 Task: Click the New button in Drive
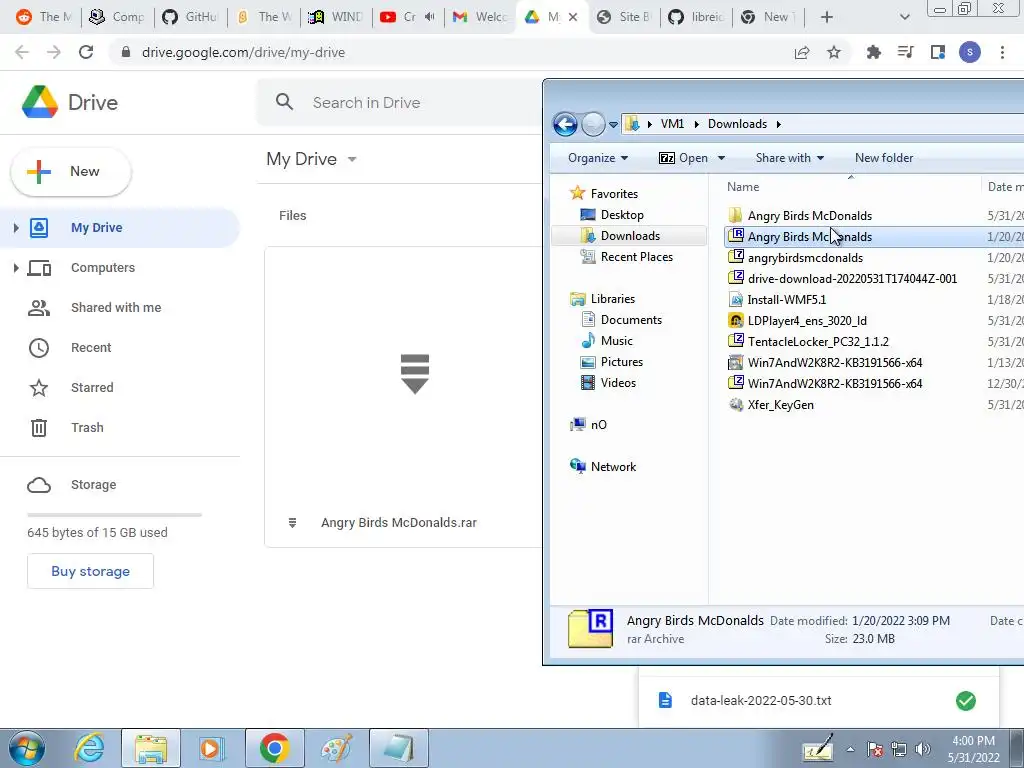coord(71,172)
